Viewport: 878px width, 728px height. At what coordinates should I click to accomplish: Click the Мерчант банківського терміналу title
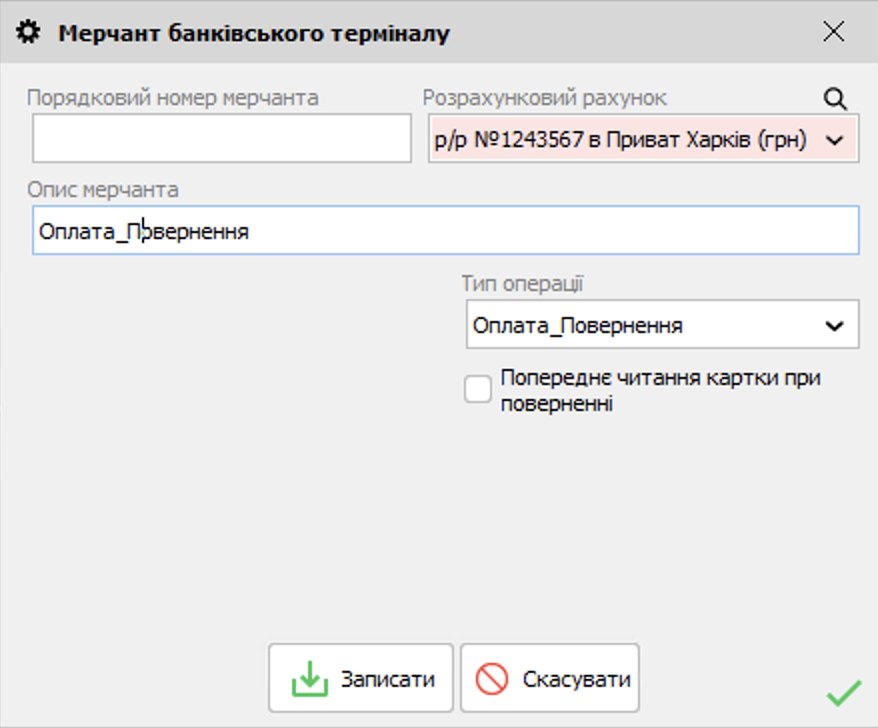[x=254, y=33]
